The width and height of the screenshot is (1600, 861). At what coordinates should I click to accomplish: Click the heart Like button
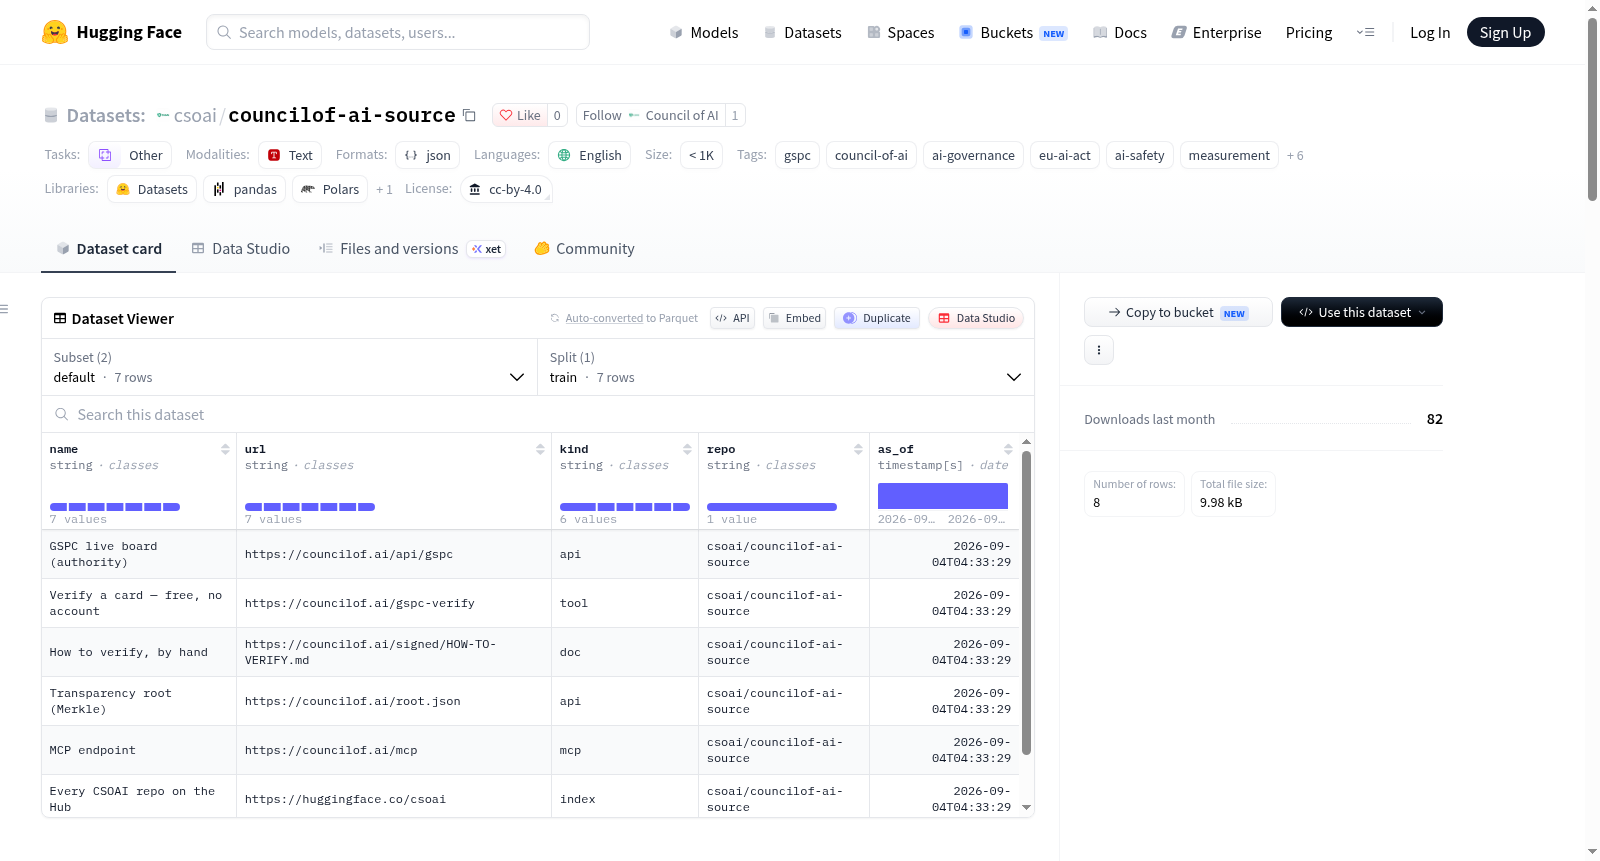click(520, 115)
